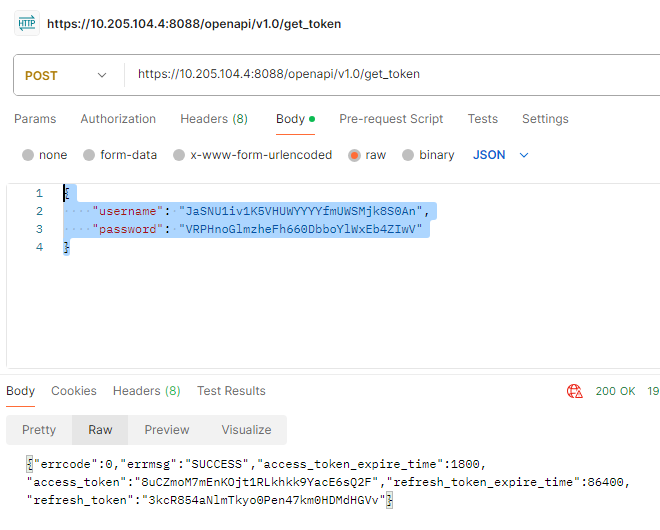
Task: Click the "refresh_token" line in the response
Action: [x=209, y=500]
